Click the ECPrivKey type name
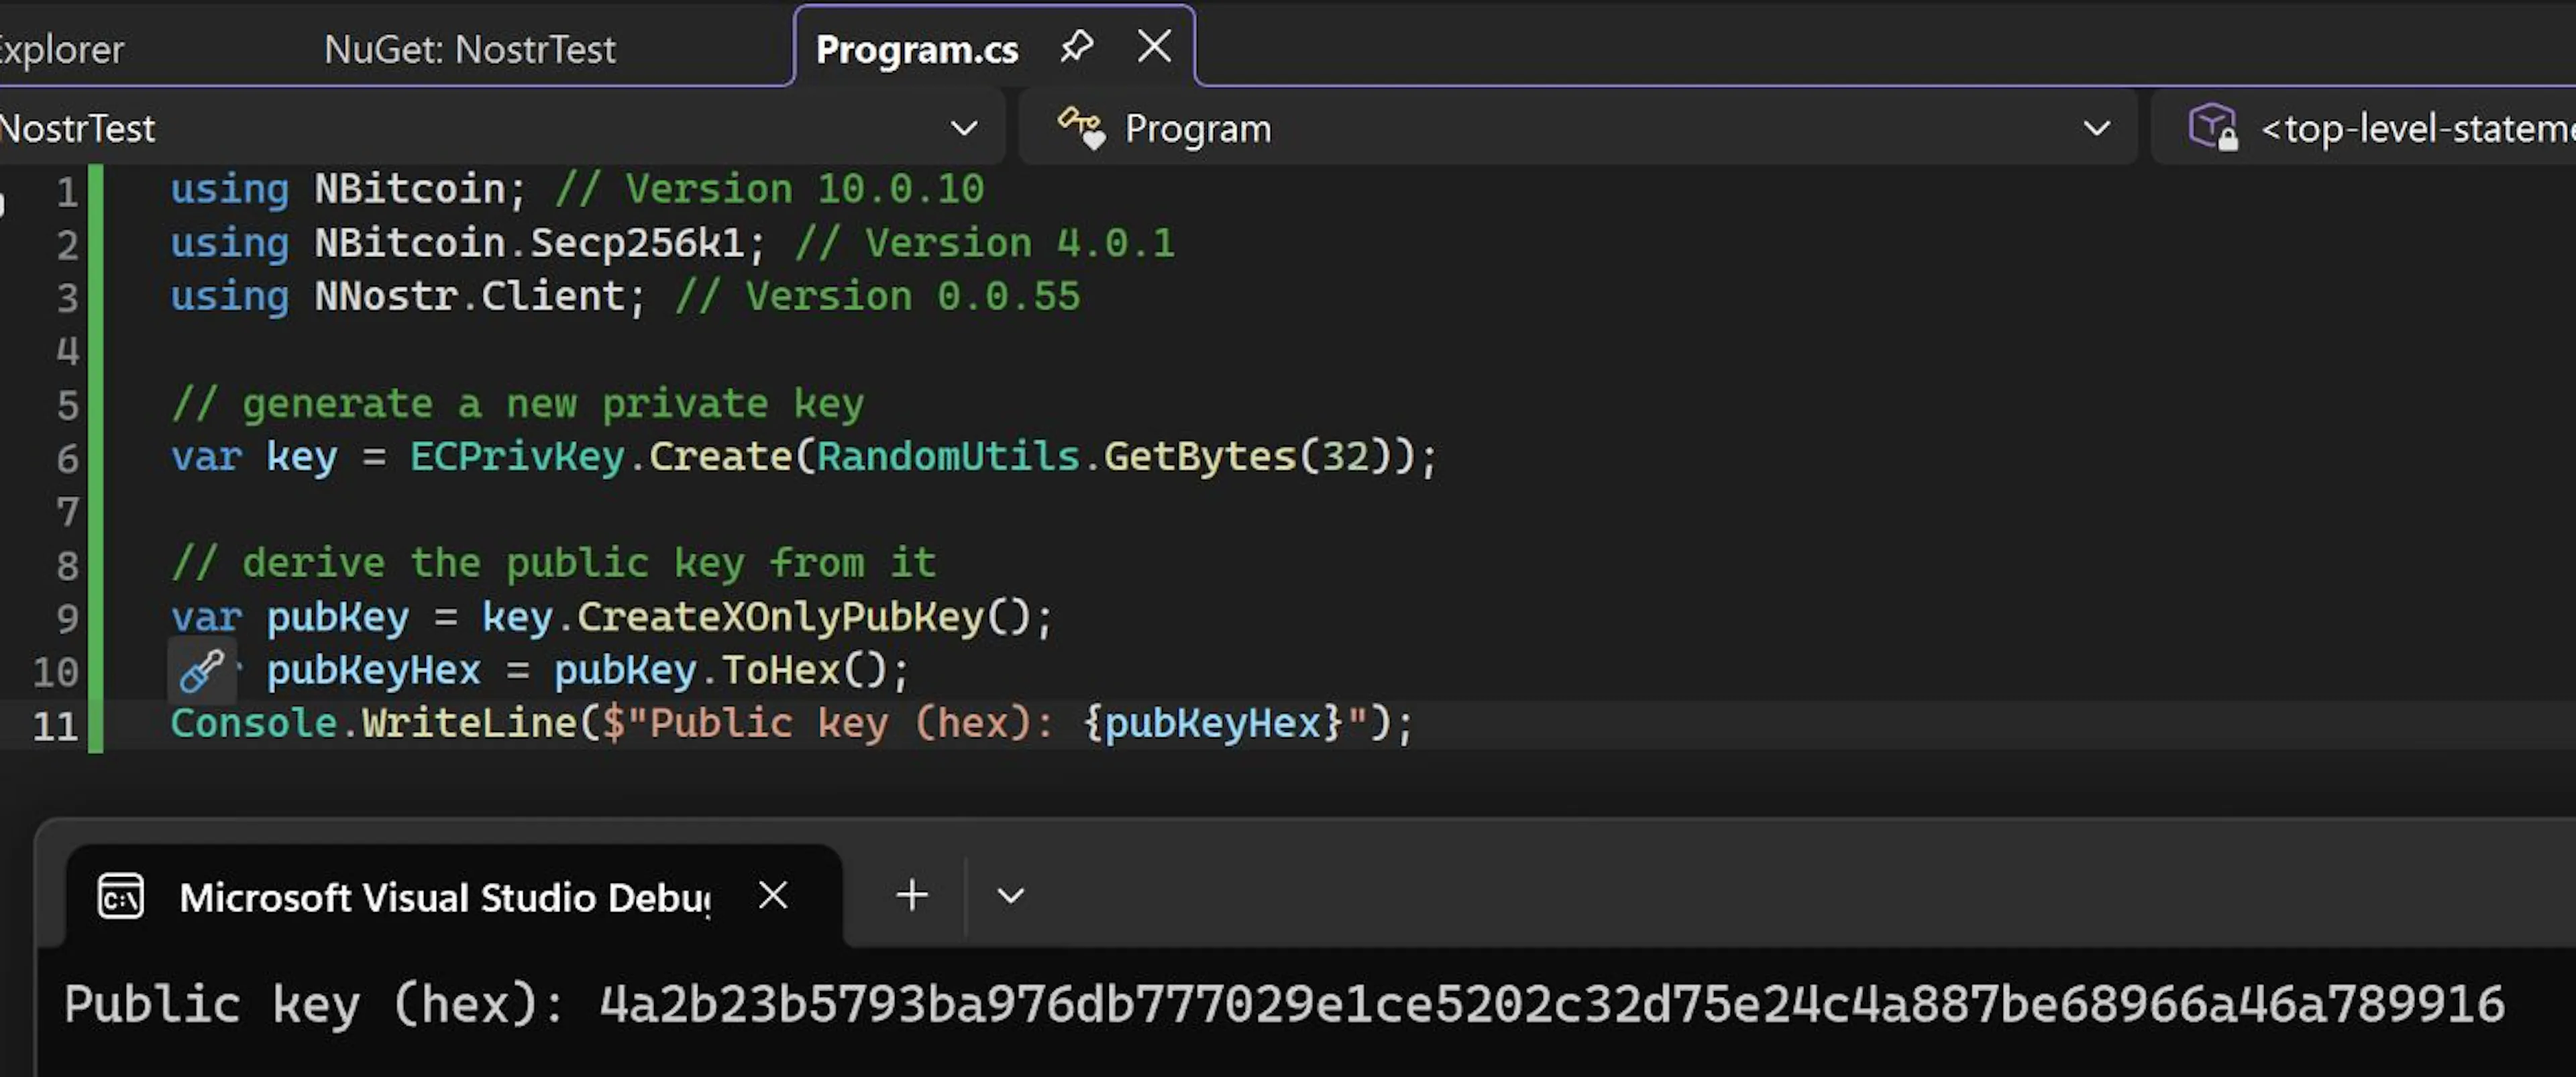This screenshot has width=2576, height=1077. click(517, 457)
